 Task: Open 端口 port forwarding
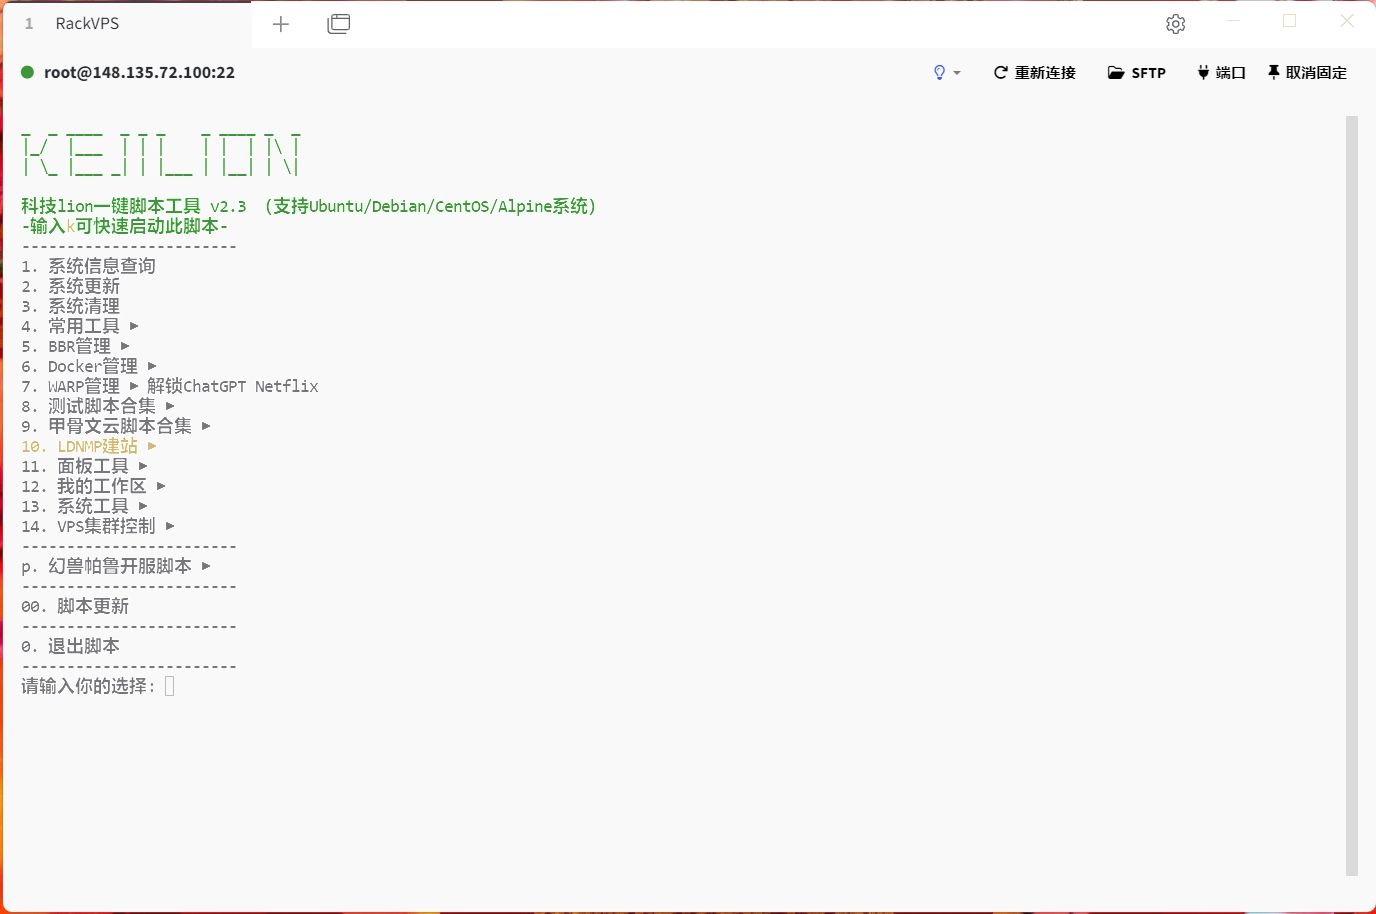[x=1221, y=73]
